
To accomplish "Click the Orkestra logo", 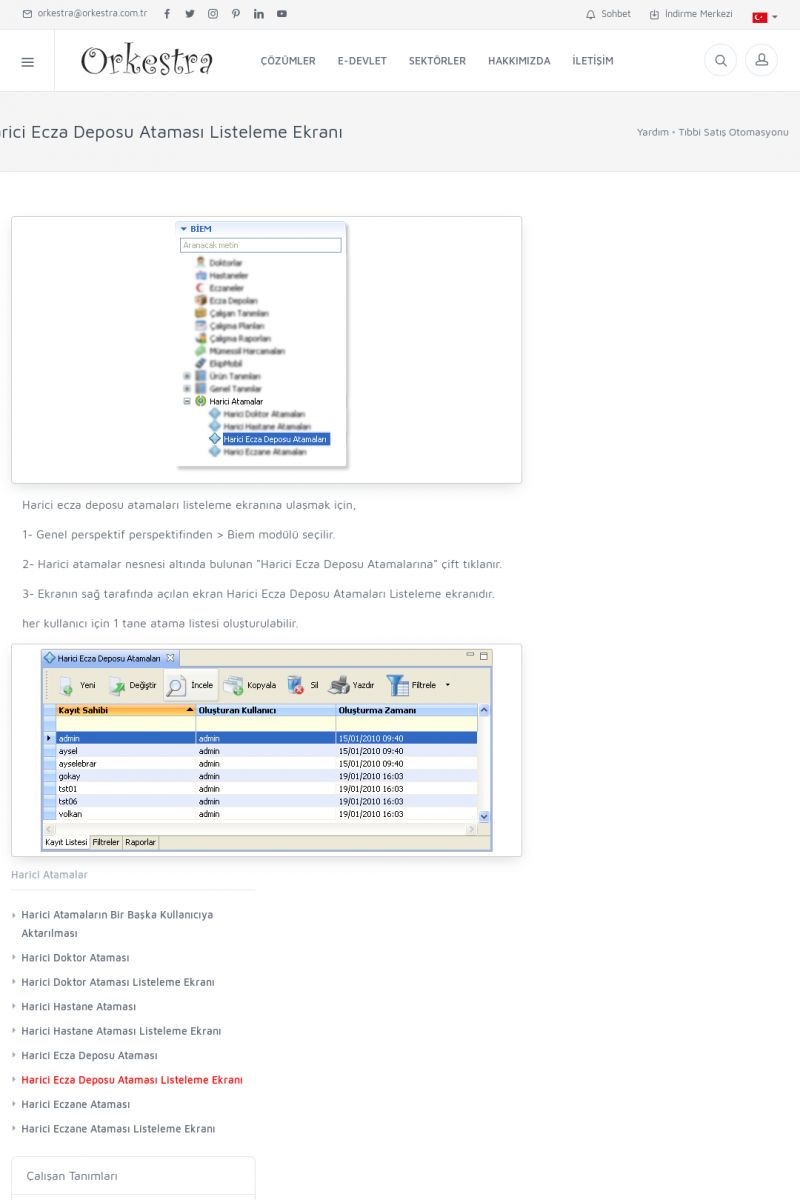I will pos(147,61).
